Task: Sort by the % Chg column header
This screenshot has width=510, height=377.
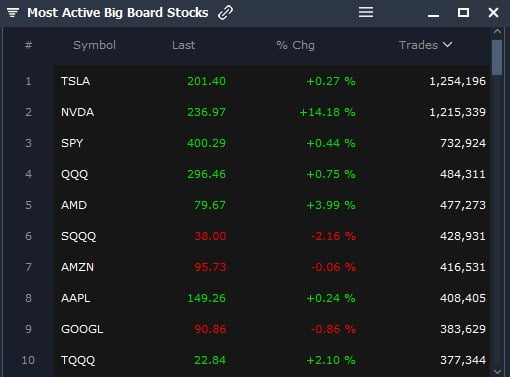Action: tap(295, 45)
